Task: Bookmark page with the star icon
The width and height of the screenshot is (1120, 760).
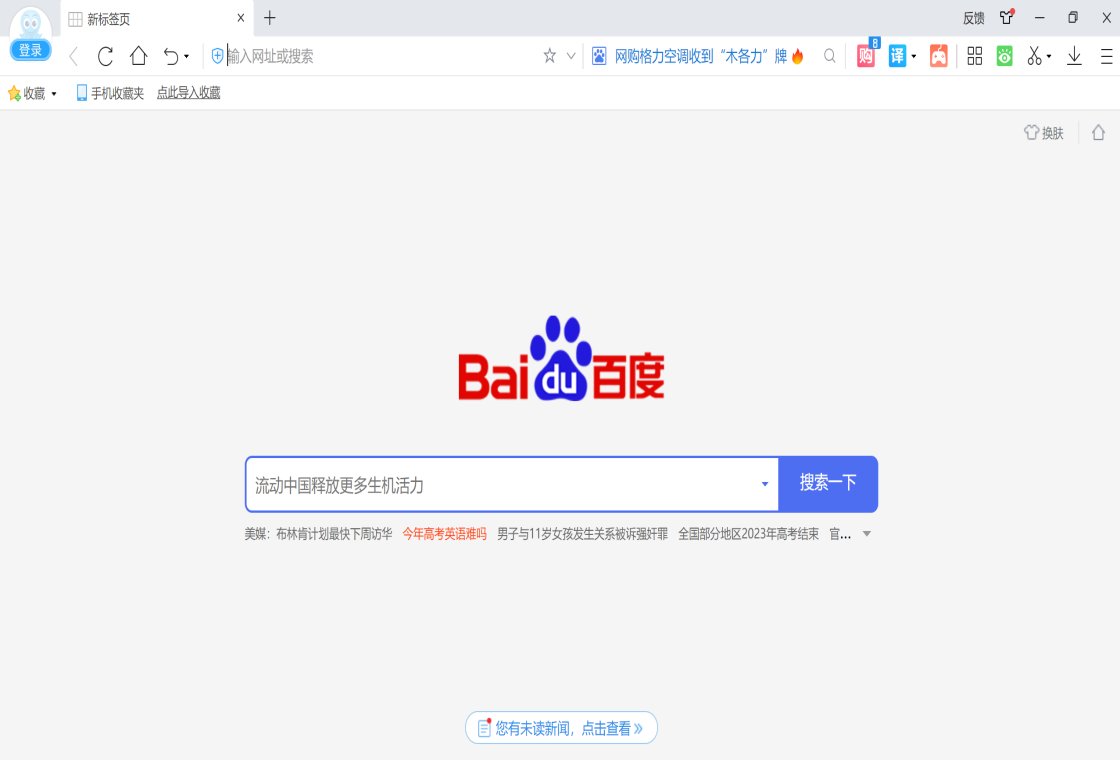Action: (x=549, y=56)
